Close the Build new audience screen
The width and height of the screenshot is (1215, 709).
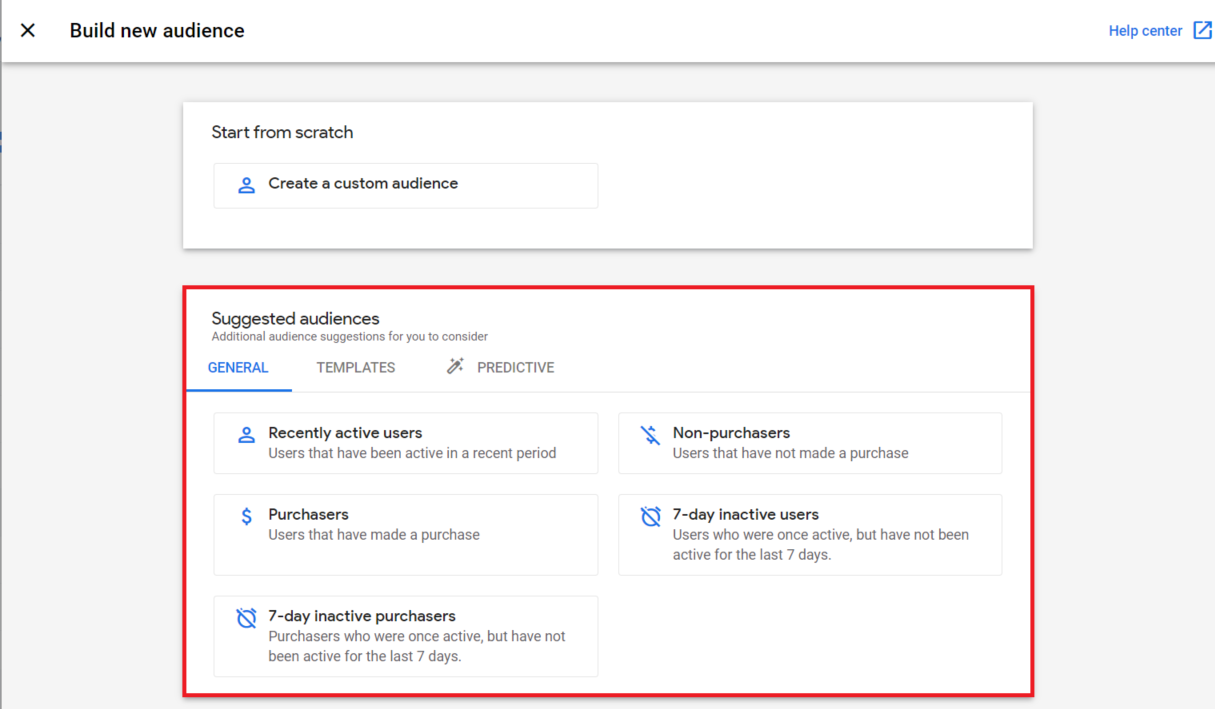tap(27, 30)
